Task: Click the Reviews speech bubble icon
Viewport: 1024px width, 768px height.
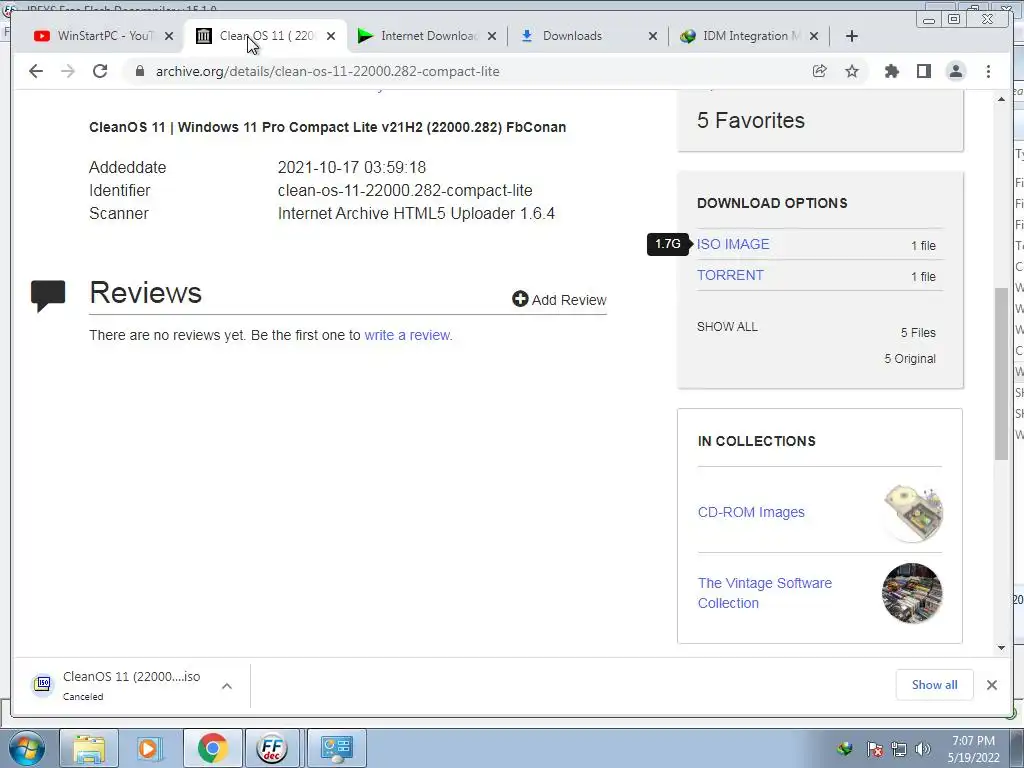Action: [48, 296]
